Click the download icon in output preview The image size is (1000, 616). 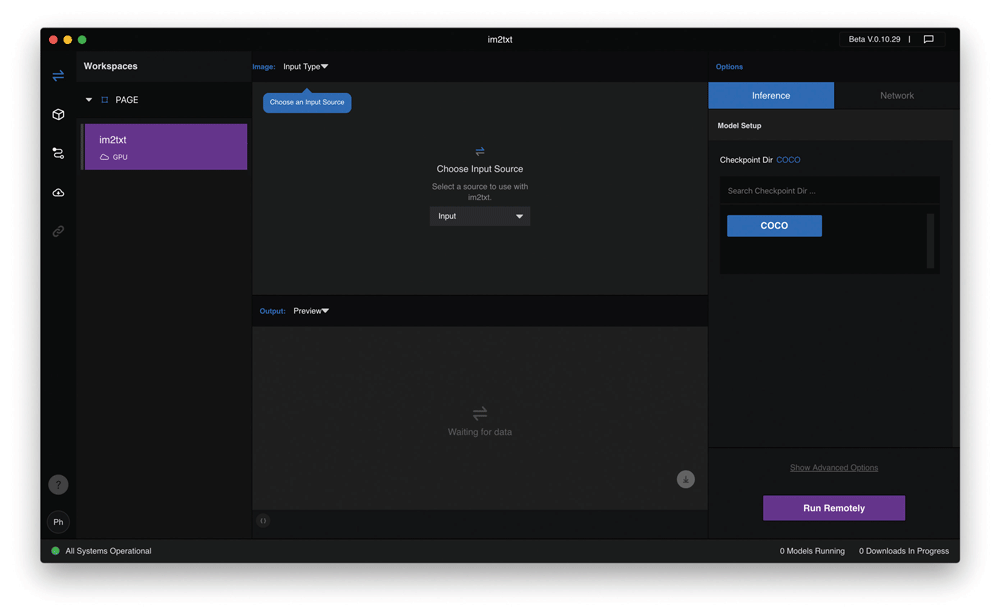click(685, 480)
